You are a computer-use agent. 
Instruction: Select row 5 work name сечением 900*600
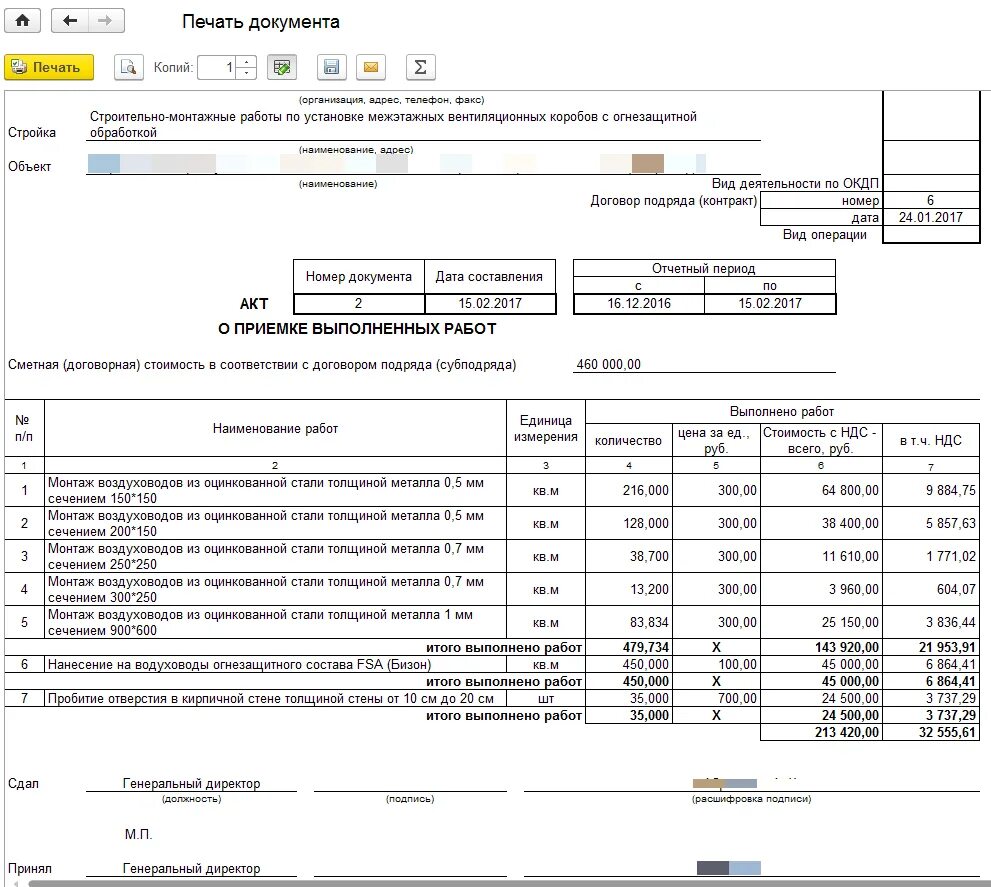[275, 622]
